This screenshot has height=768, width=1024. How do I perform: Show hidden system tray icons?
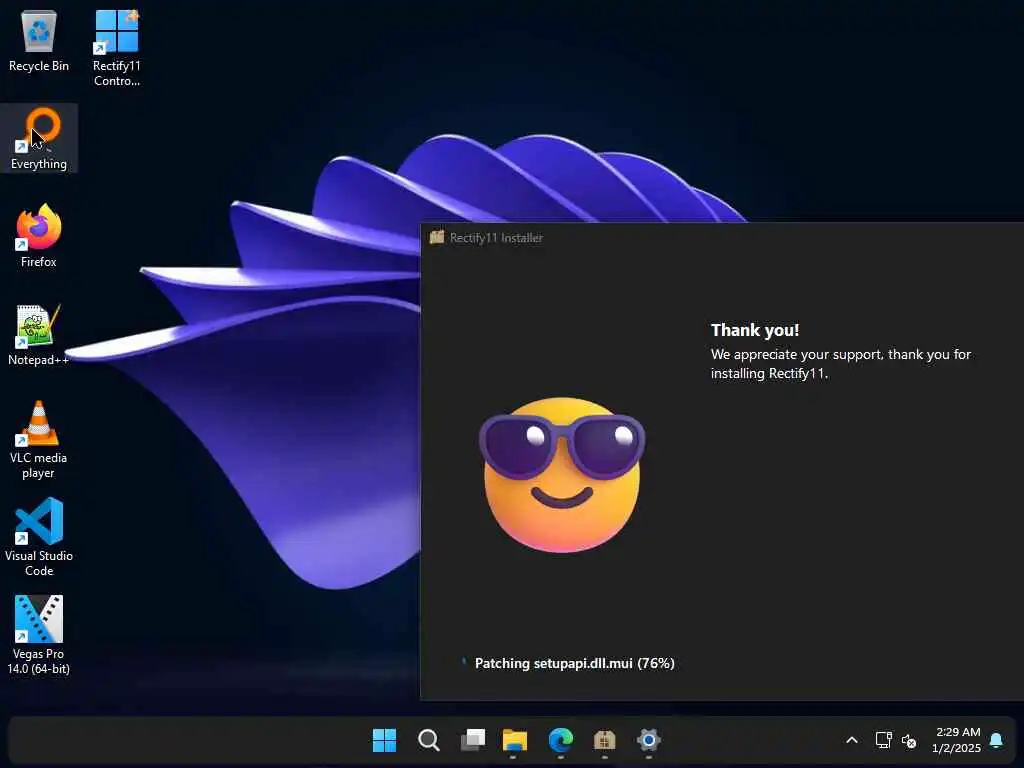coord(852,740)
